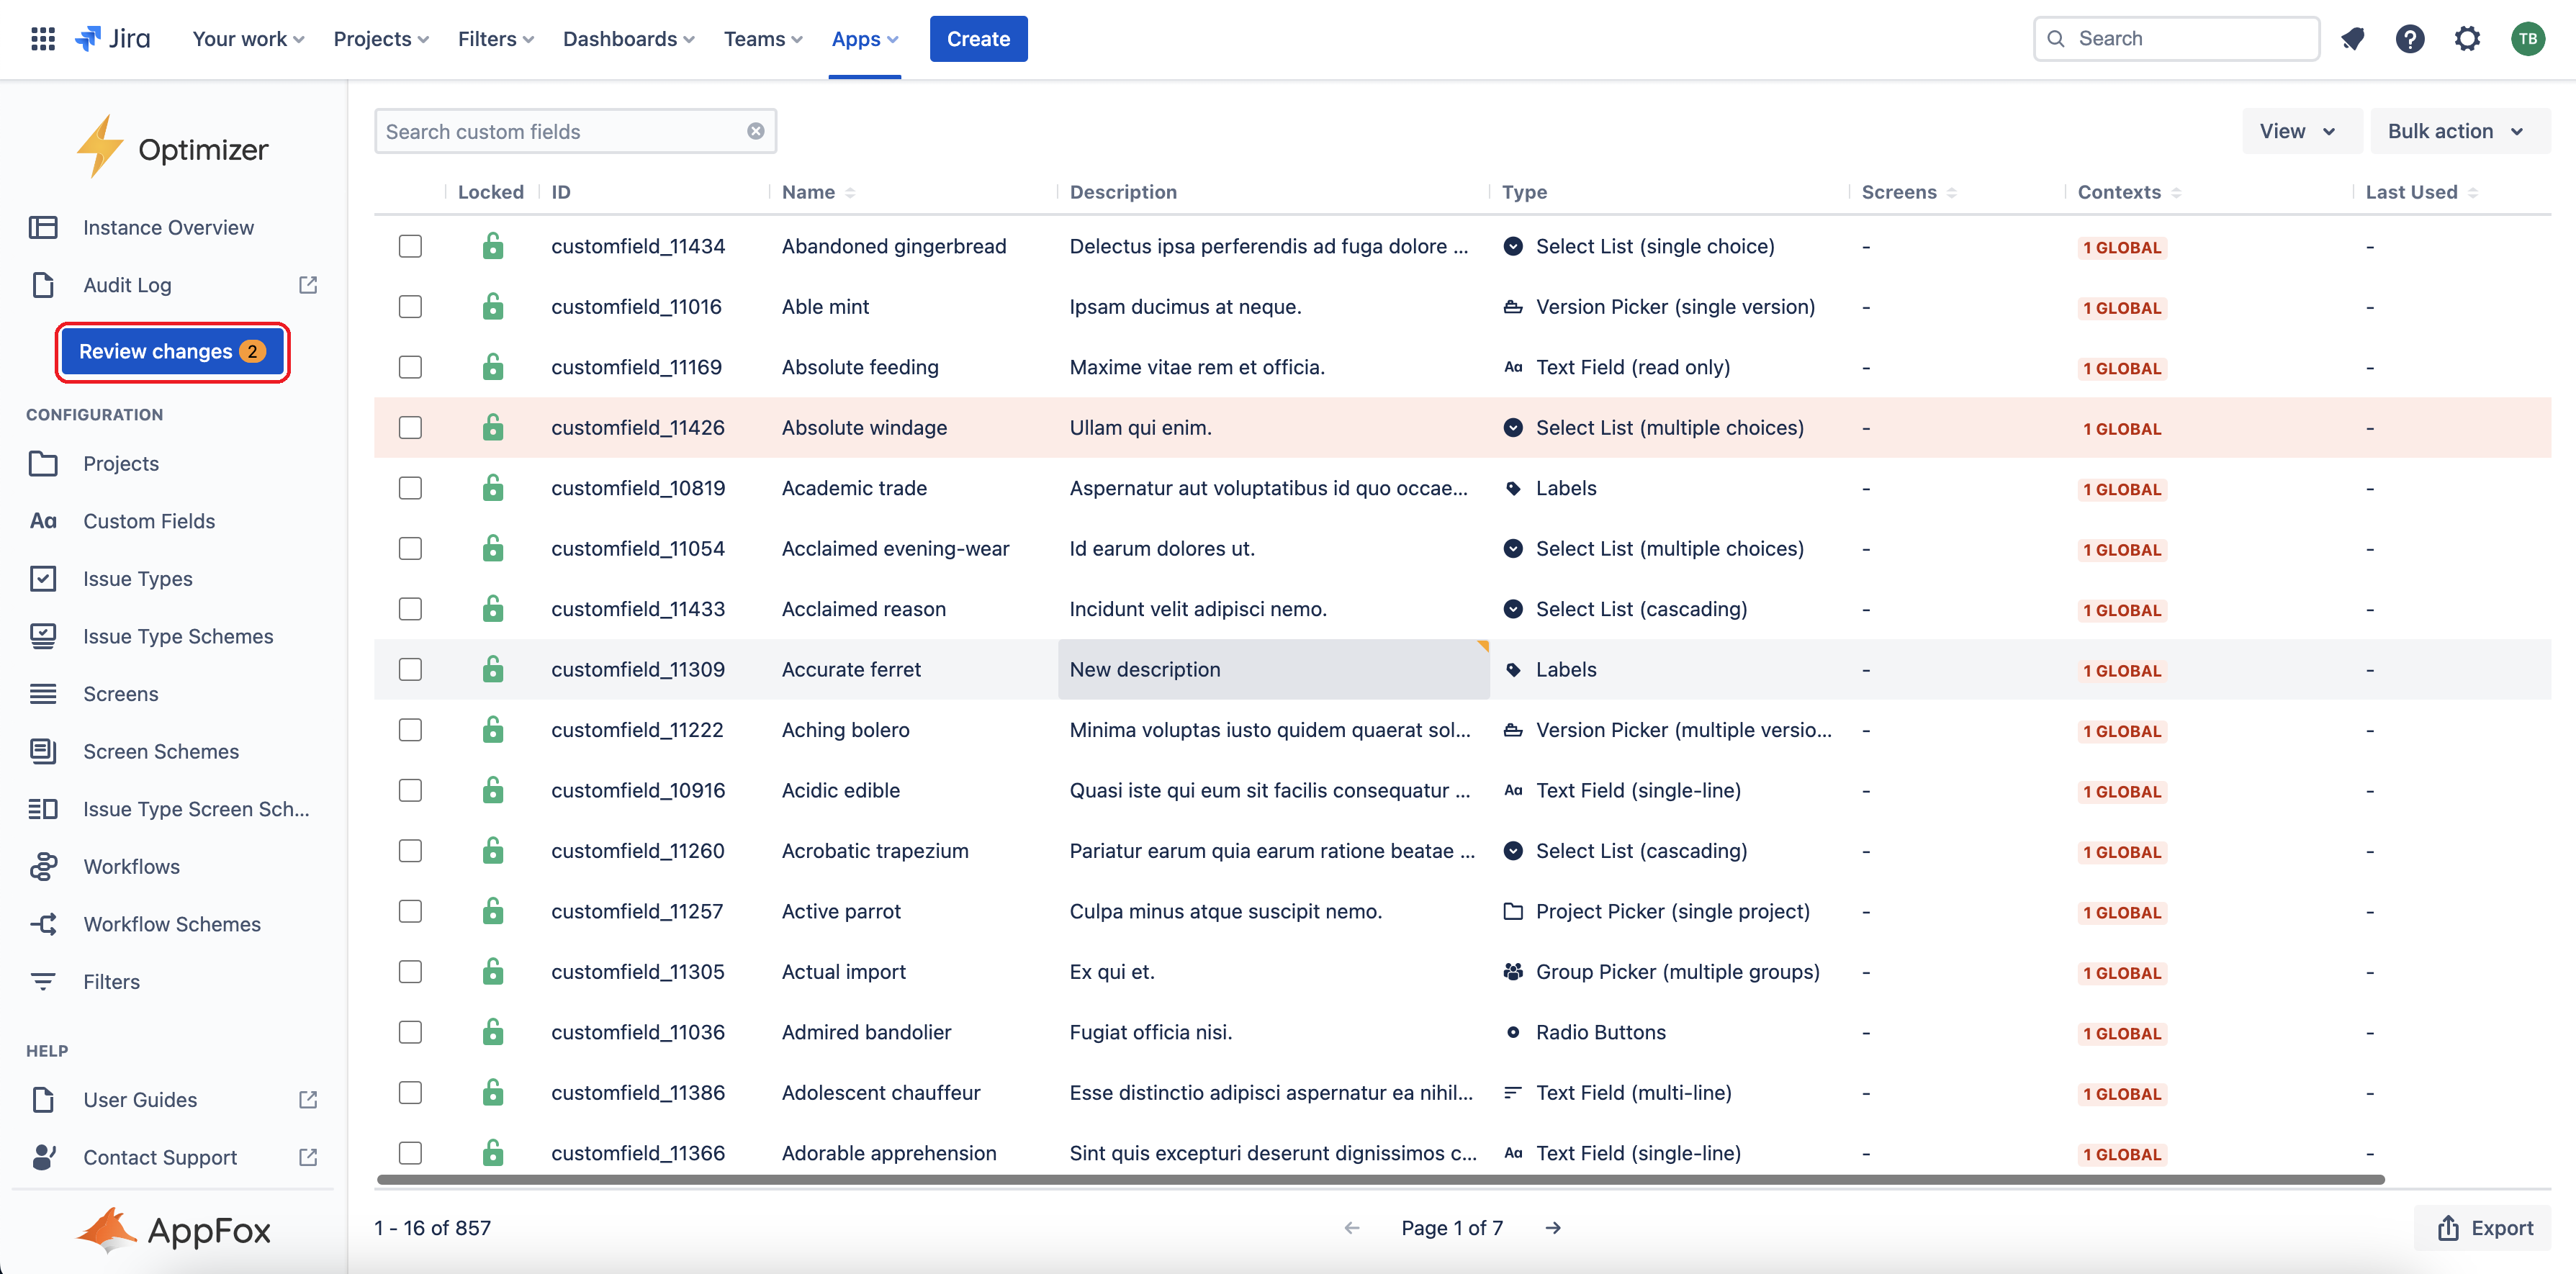Open the settings gear icon
The width and height of the screenshot is (2576, 1274).
tap(2467, 39)
